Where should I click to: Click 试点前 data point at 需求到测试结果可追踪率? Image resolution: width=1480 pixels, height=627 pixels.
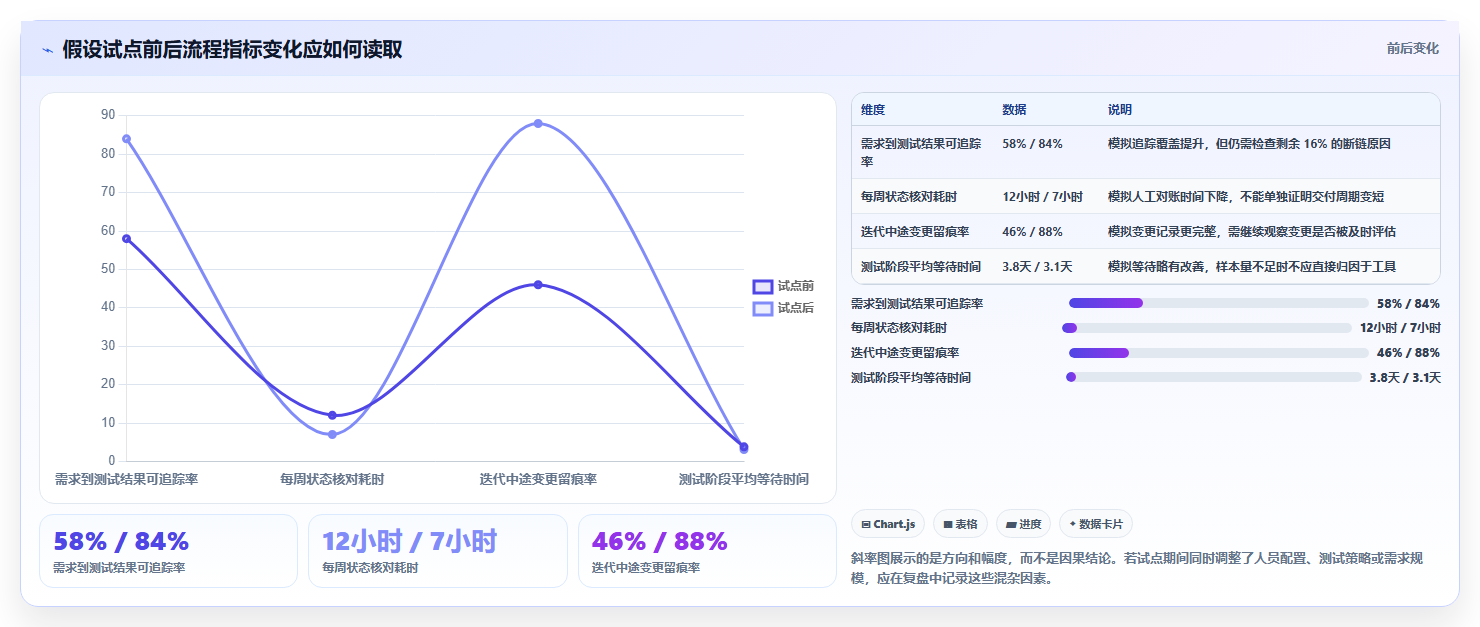126,239
